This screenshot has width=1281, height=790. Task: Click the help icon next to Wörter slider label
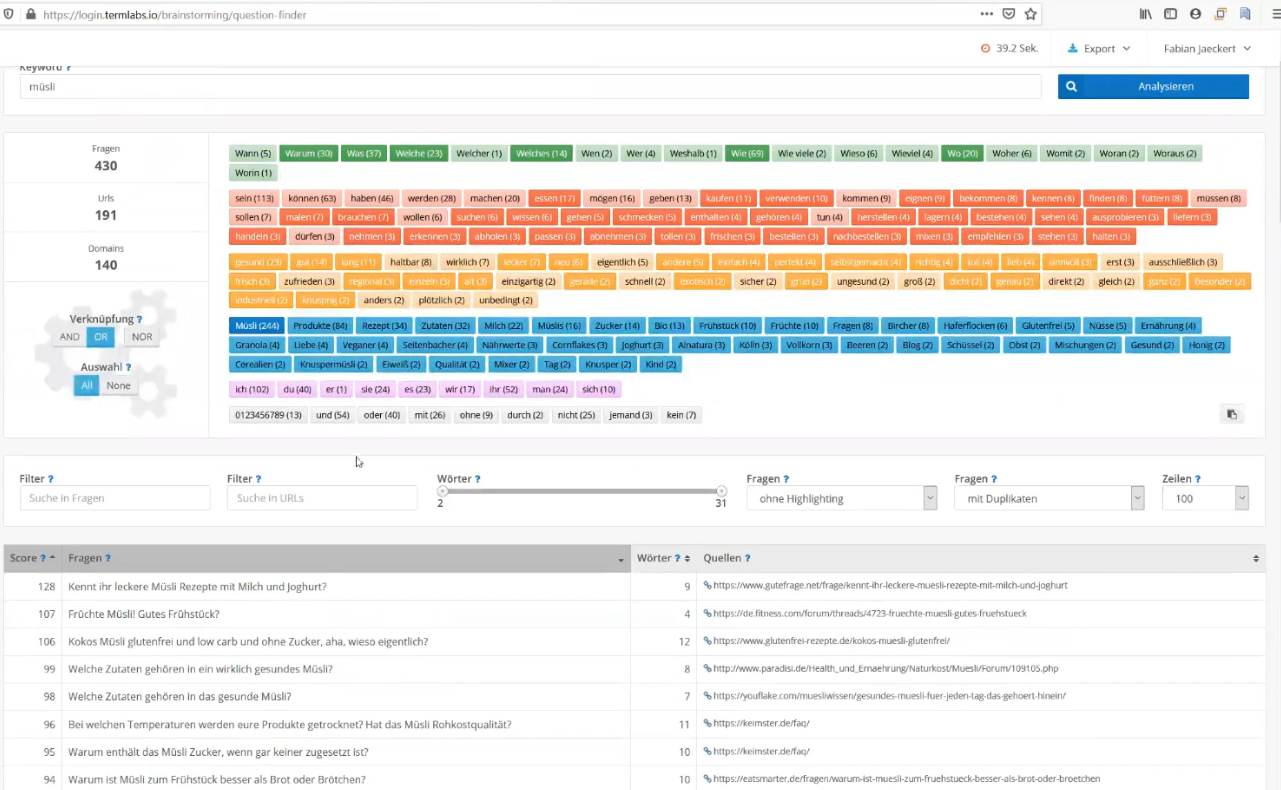point(478,479)
